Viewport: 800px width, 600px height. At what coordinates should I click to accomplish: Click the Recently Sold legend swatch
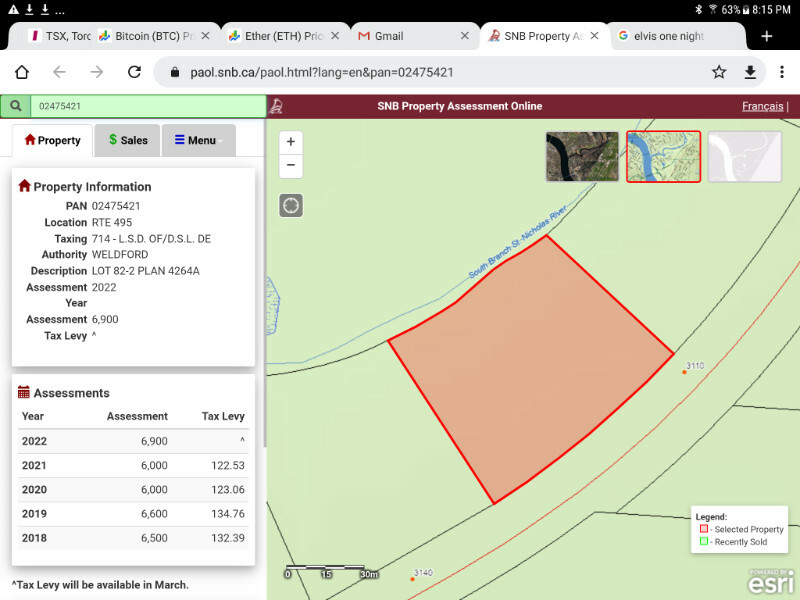[x=704, y=541]
